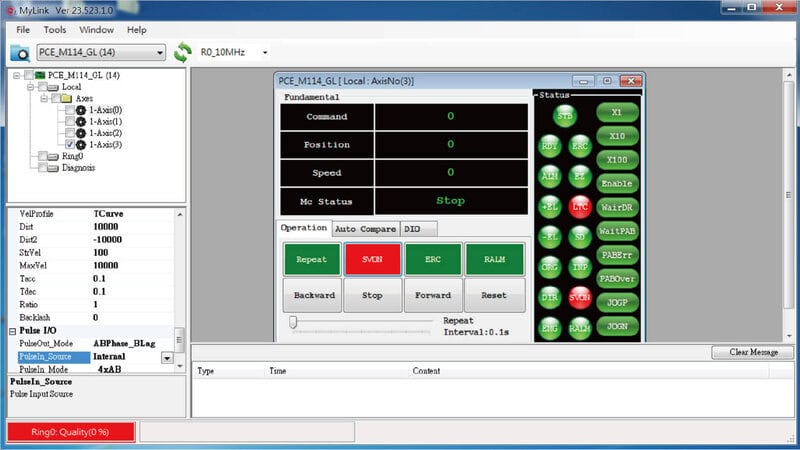800x450 pixels.
Task: Check the 1-Axis(1) checkbox
Action: tap(70, 121)
